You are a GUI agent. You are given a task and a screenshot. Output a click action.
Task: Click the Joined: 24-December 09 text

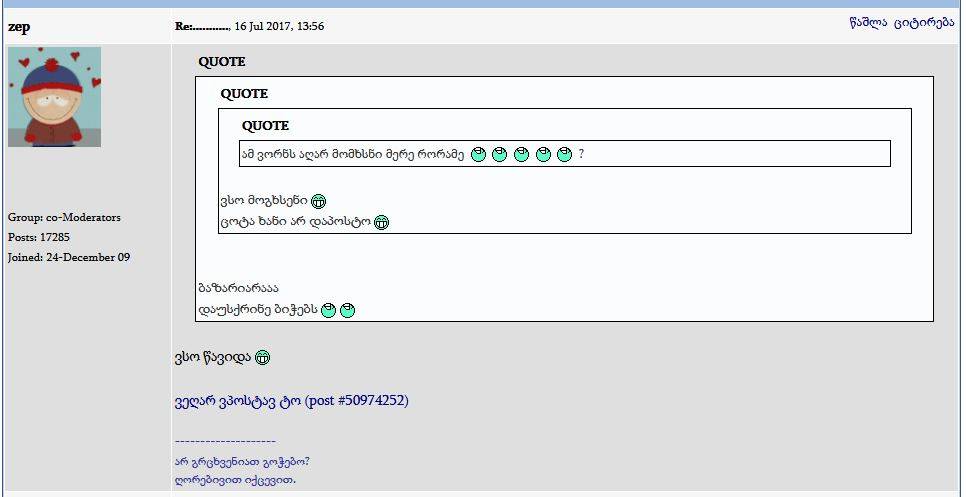pos(69,257)
